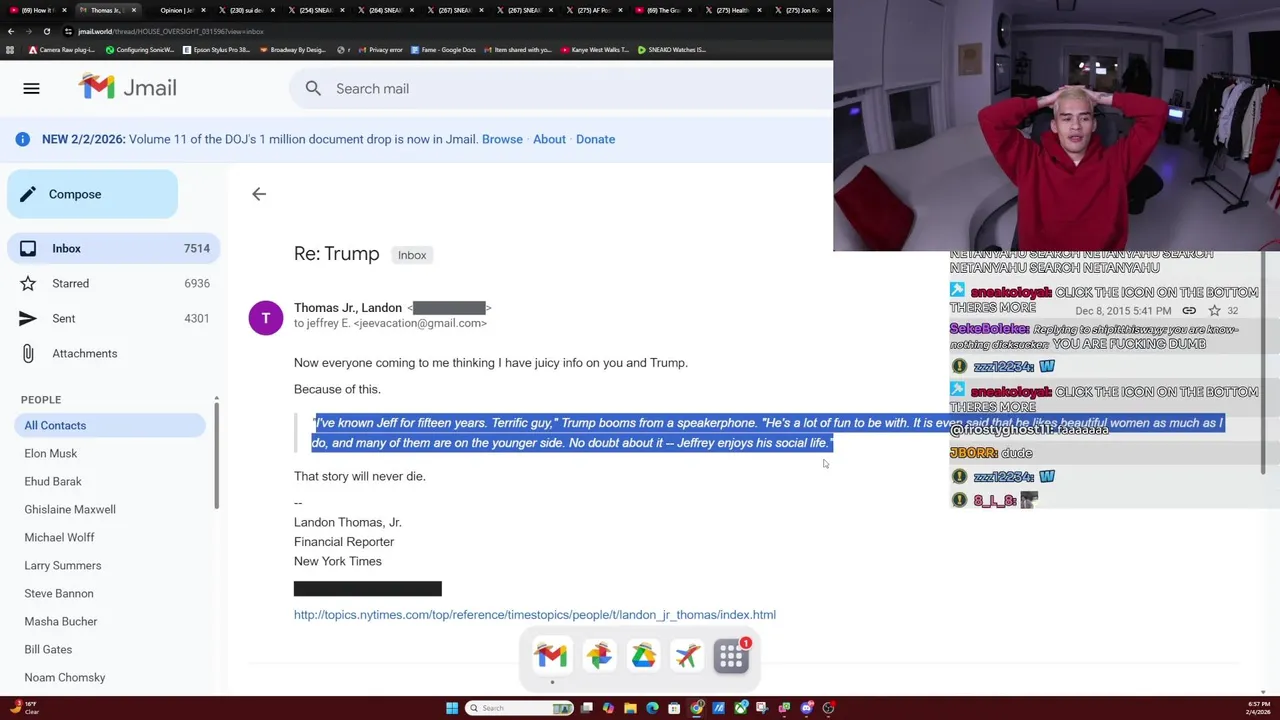Click the Compose pencil icon

[x=28, y=194]
